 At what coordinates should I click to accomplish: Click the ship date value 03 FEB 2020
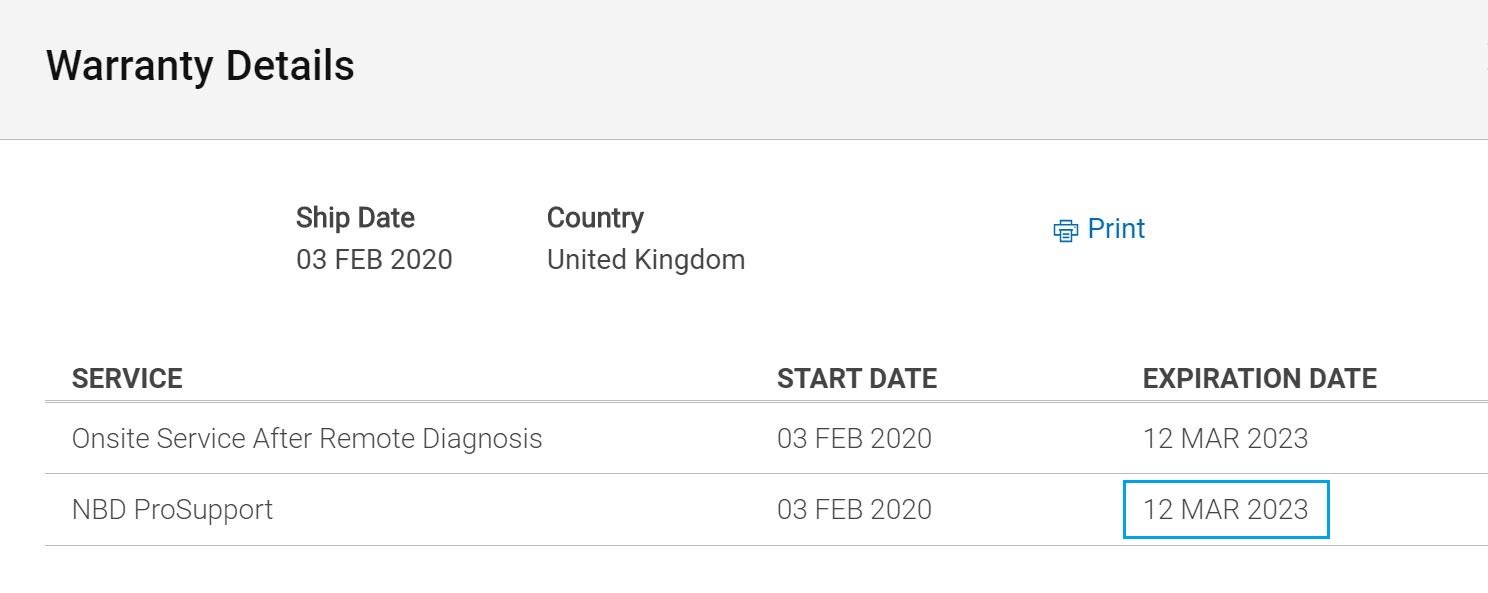click(x=374, y=260)
